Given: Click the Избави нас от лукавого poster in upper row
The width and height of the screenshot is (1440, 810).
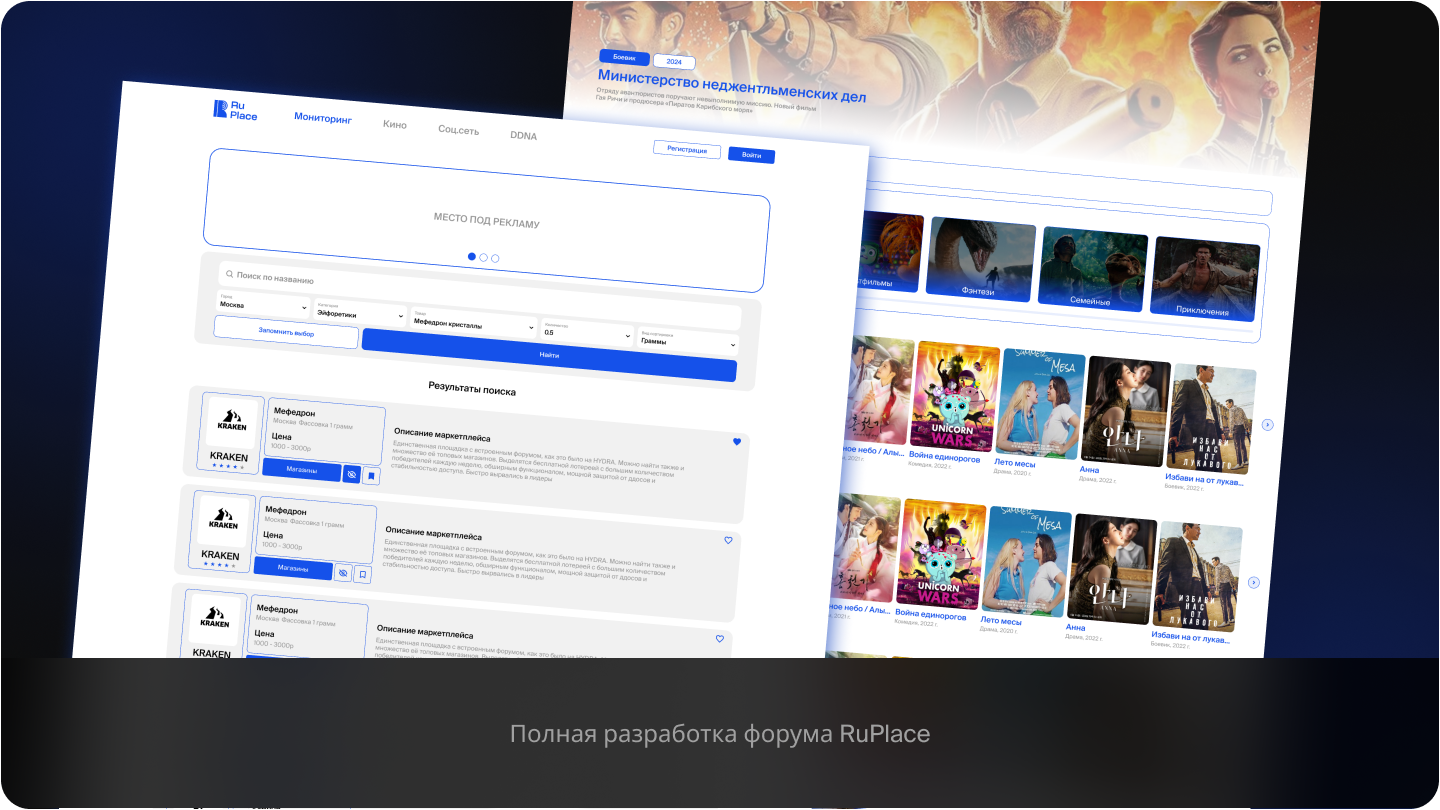Looking at the screenshot, I should pyautogui.click(x=1211, y=419).
